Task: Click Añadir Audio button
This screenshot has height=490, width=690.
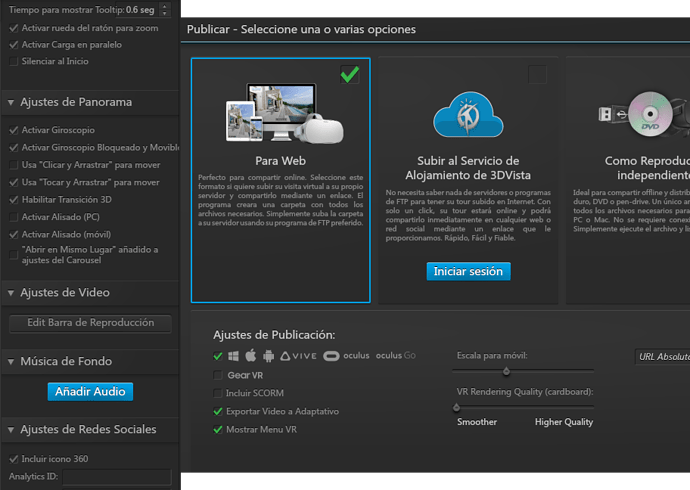Action: click(x=90, y=391)
